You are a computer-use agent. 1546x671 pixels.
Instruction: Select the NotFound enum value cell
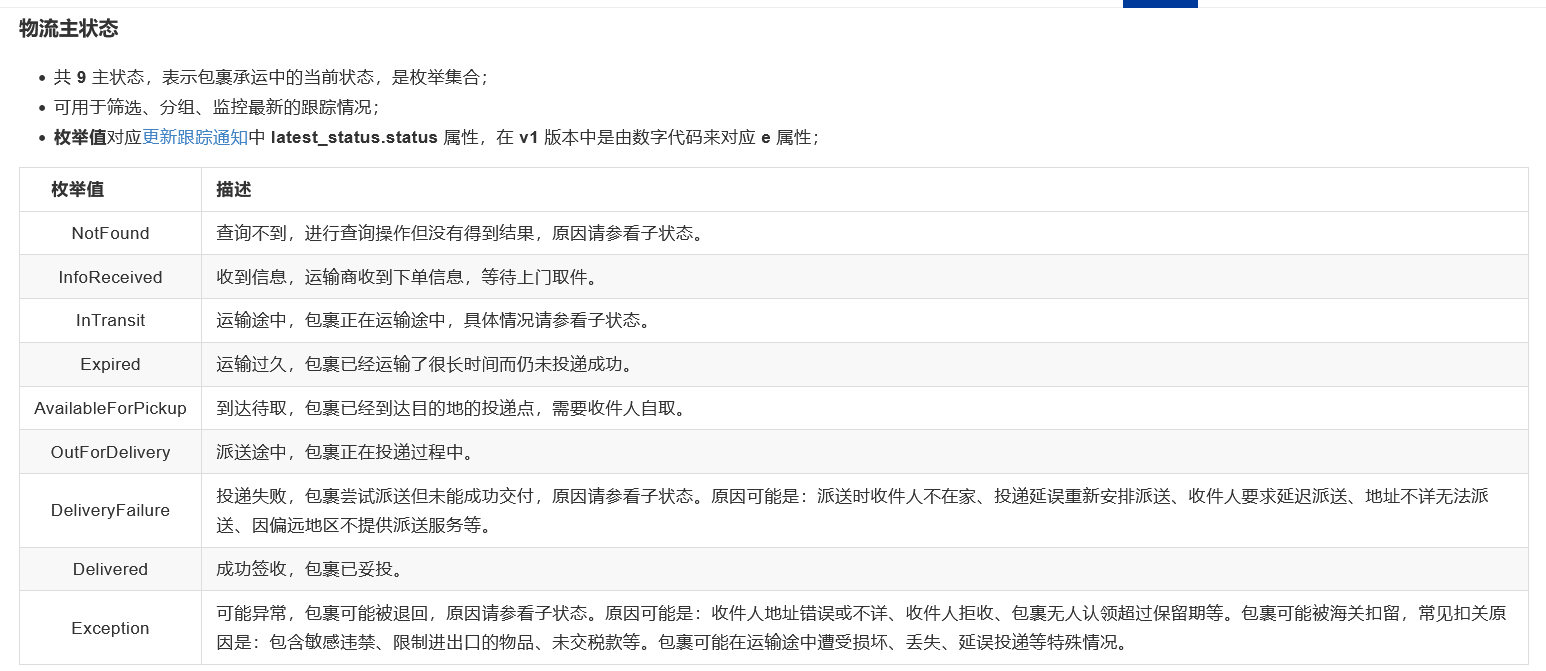coord(110,233)
